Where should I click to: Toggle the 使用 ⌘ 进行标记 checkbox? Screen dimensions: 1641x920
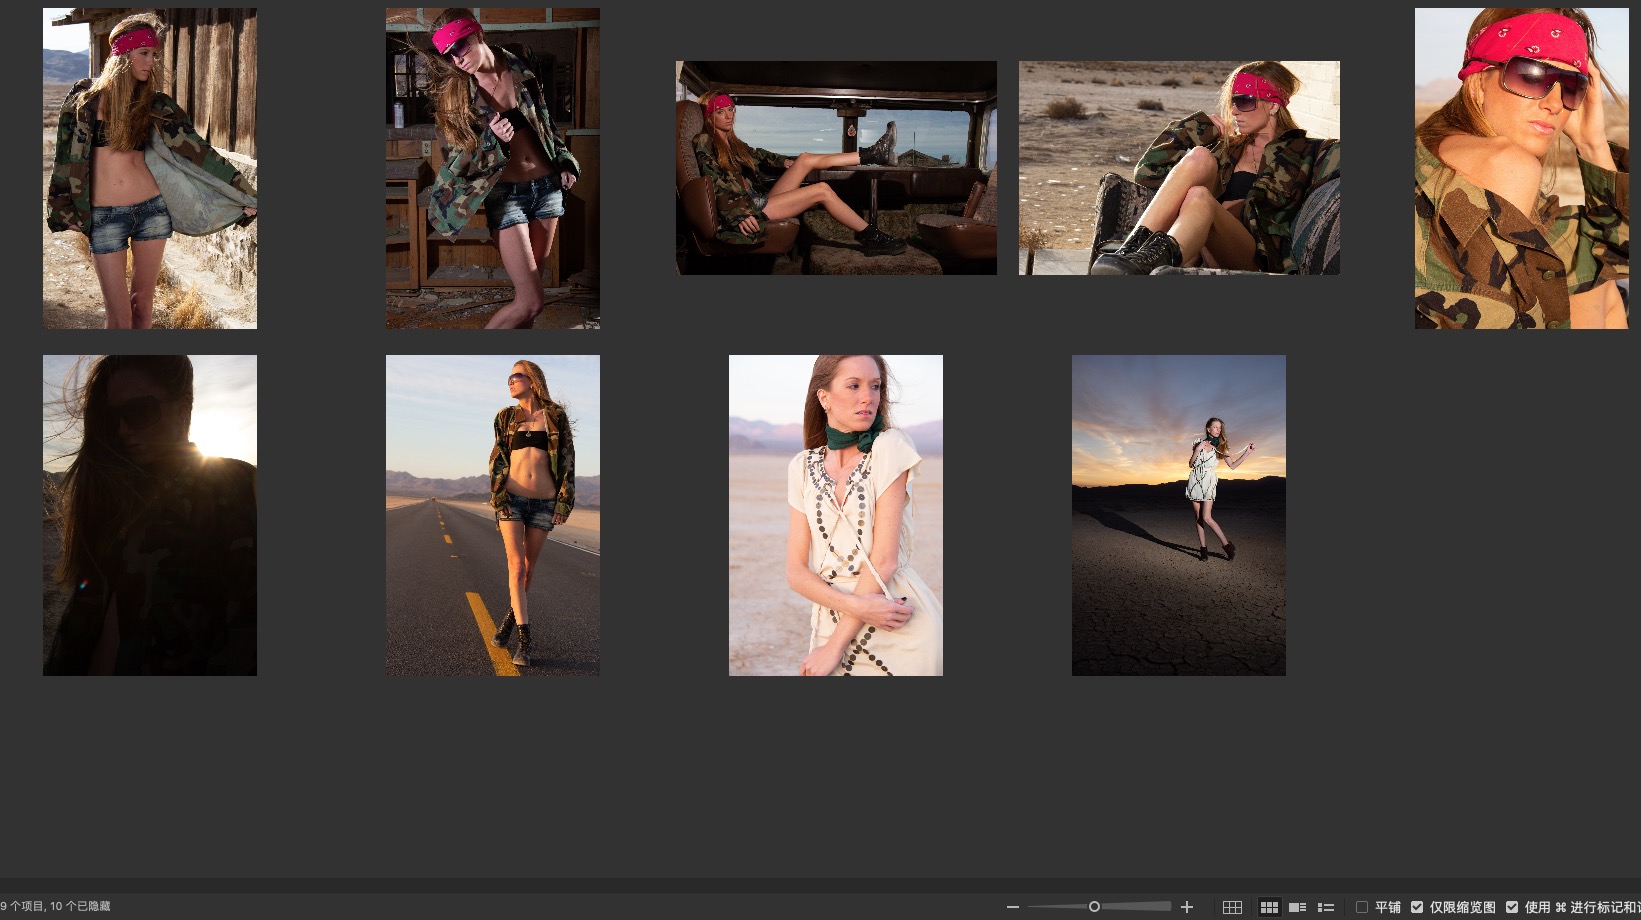(x=1512, y=907)
